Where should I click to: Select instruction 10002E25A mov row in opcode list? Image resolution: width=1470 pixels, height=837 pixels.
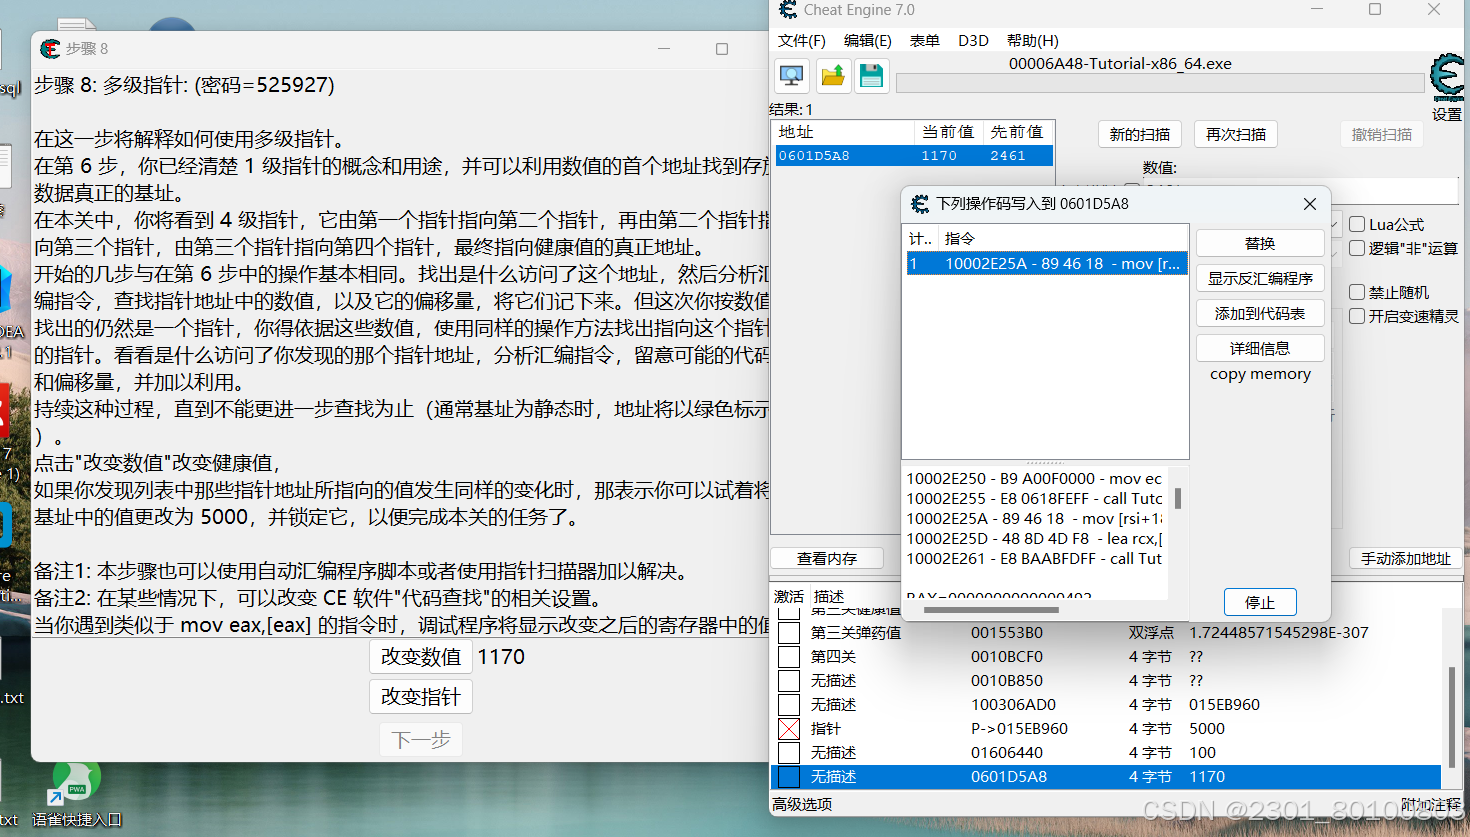[1046, 264]
